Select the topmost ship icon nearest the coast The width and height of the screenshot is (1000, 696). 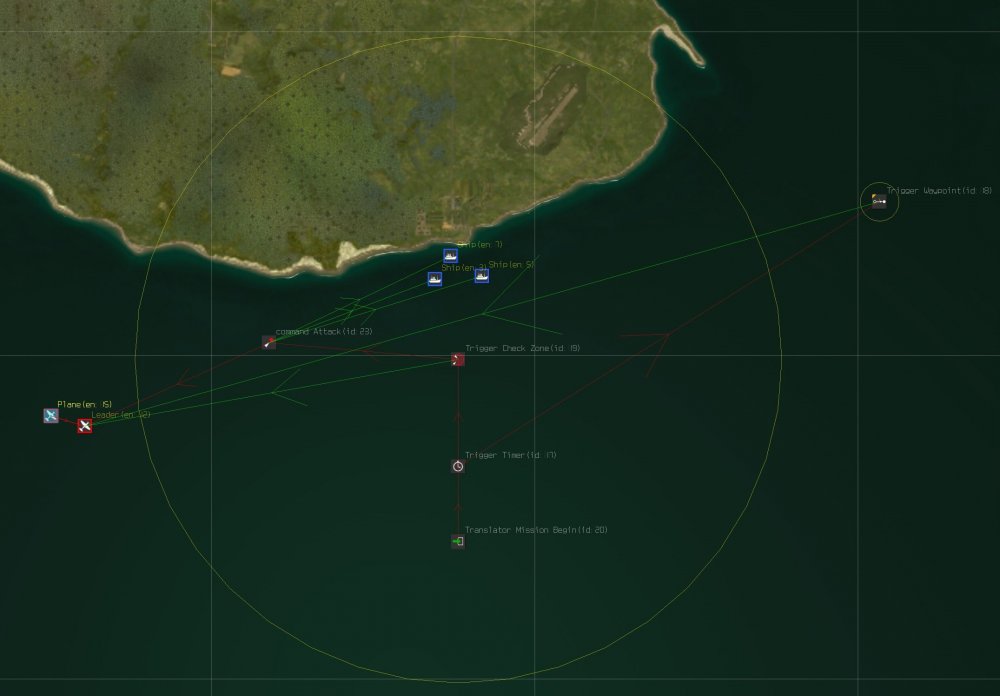pyautogui.click(x=450, y=256)
